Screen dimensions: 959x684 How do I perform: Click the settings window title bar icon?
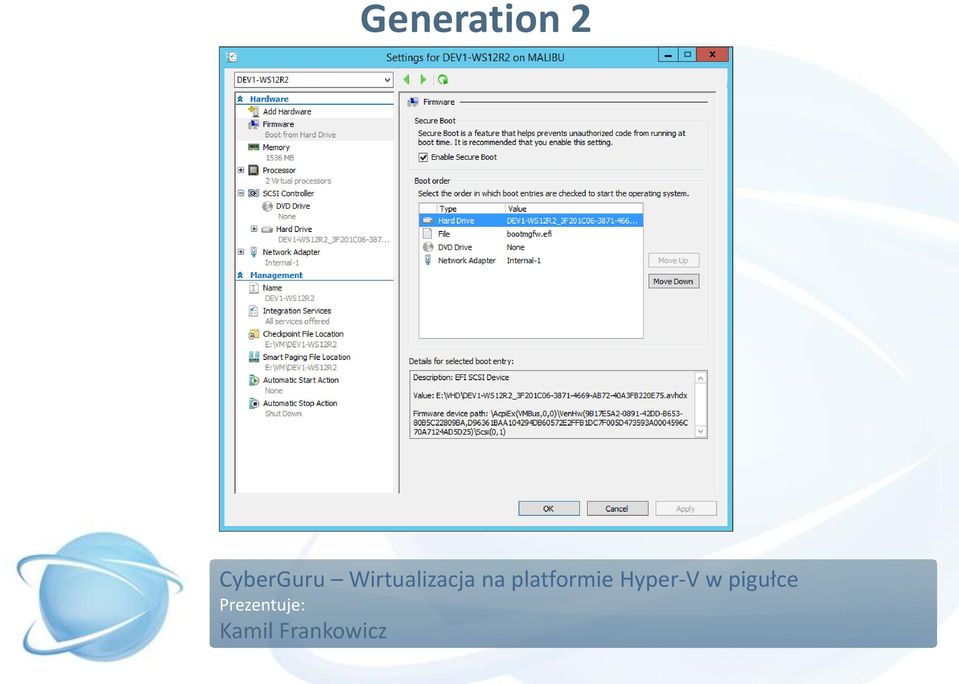click(x=232, y=57)
